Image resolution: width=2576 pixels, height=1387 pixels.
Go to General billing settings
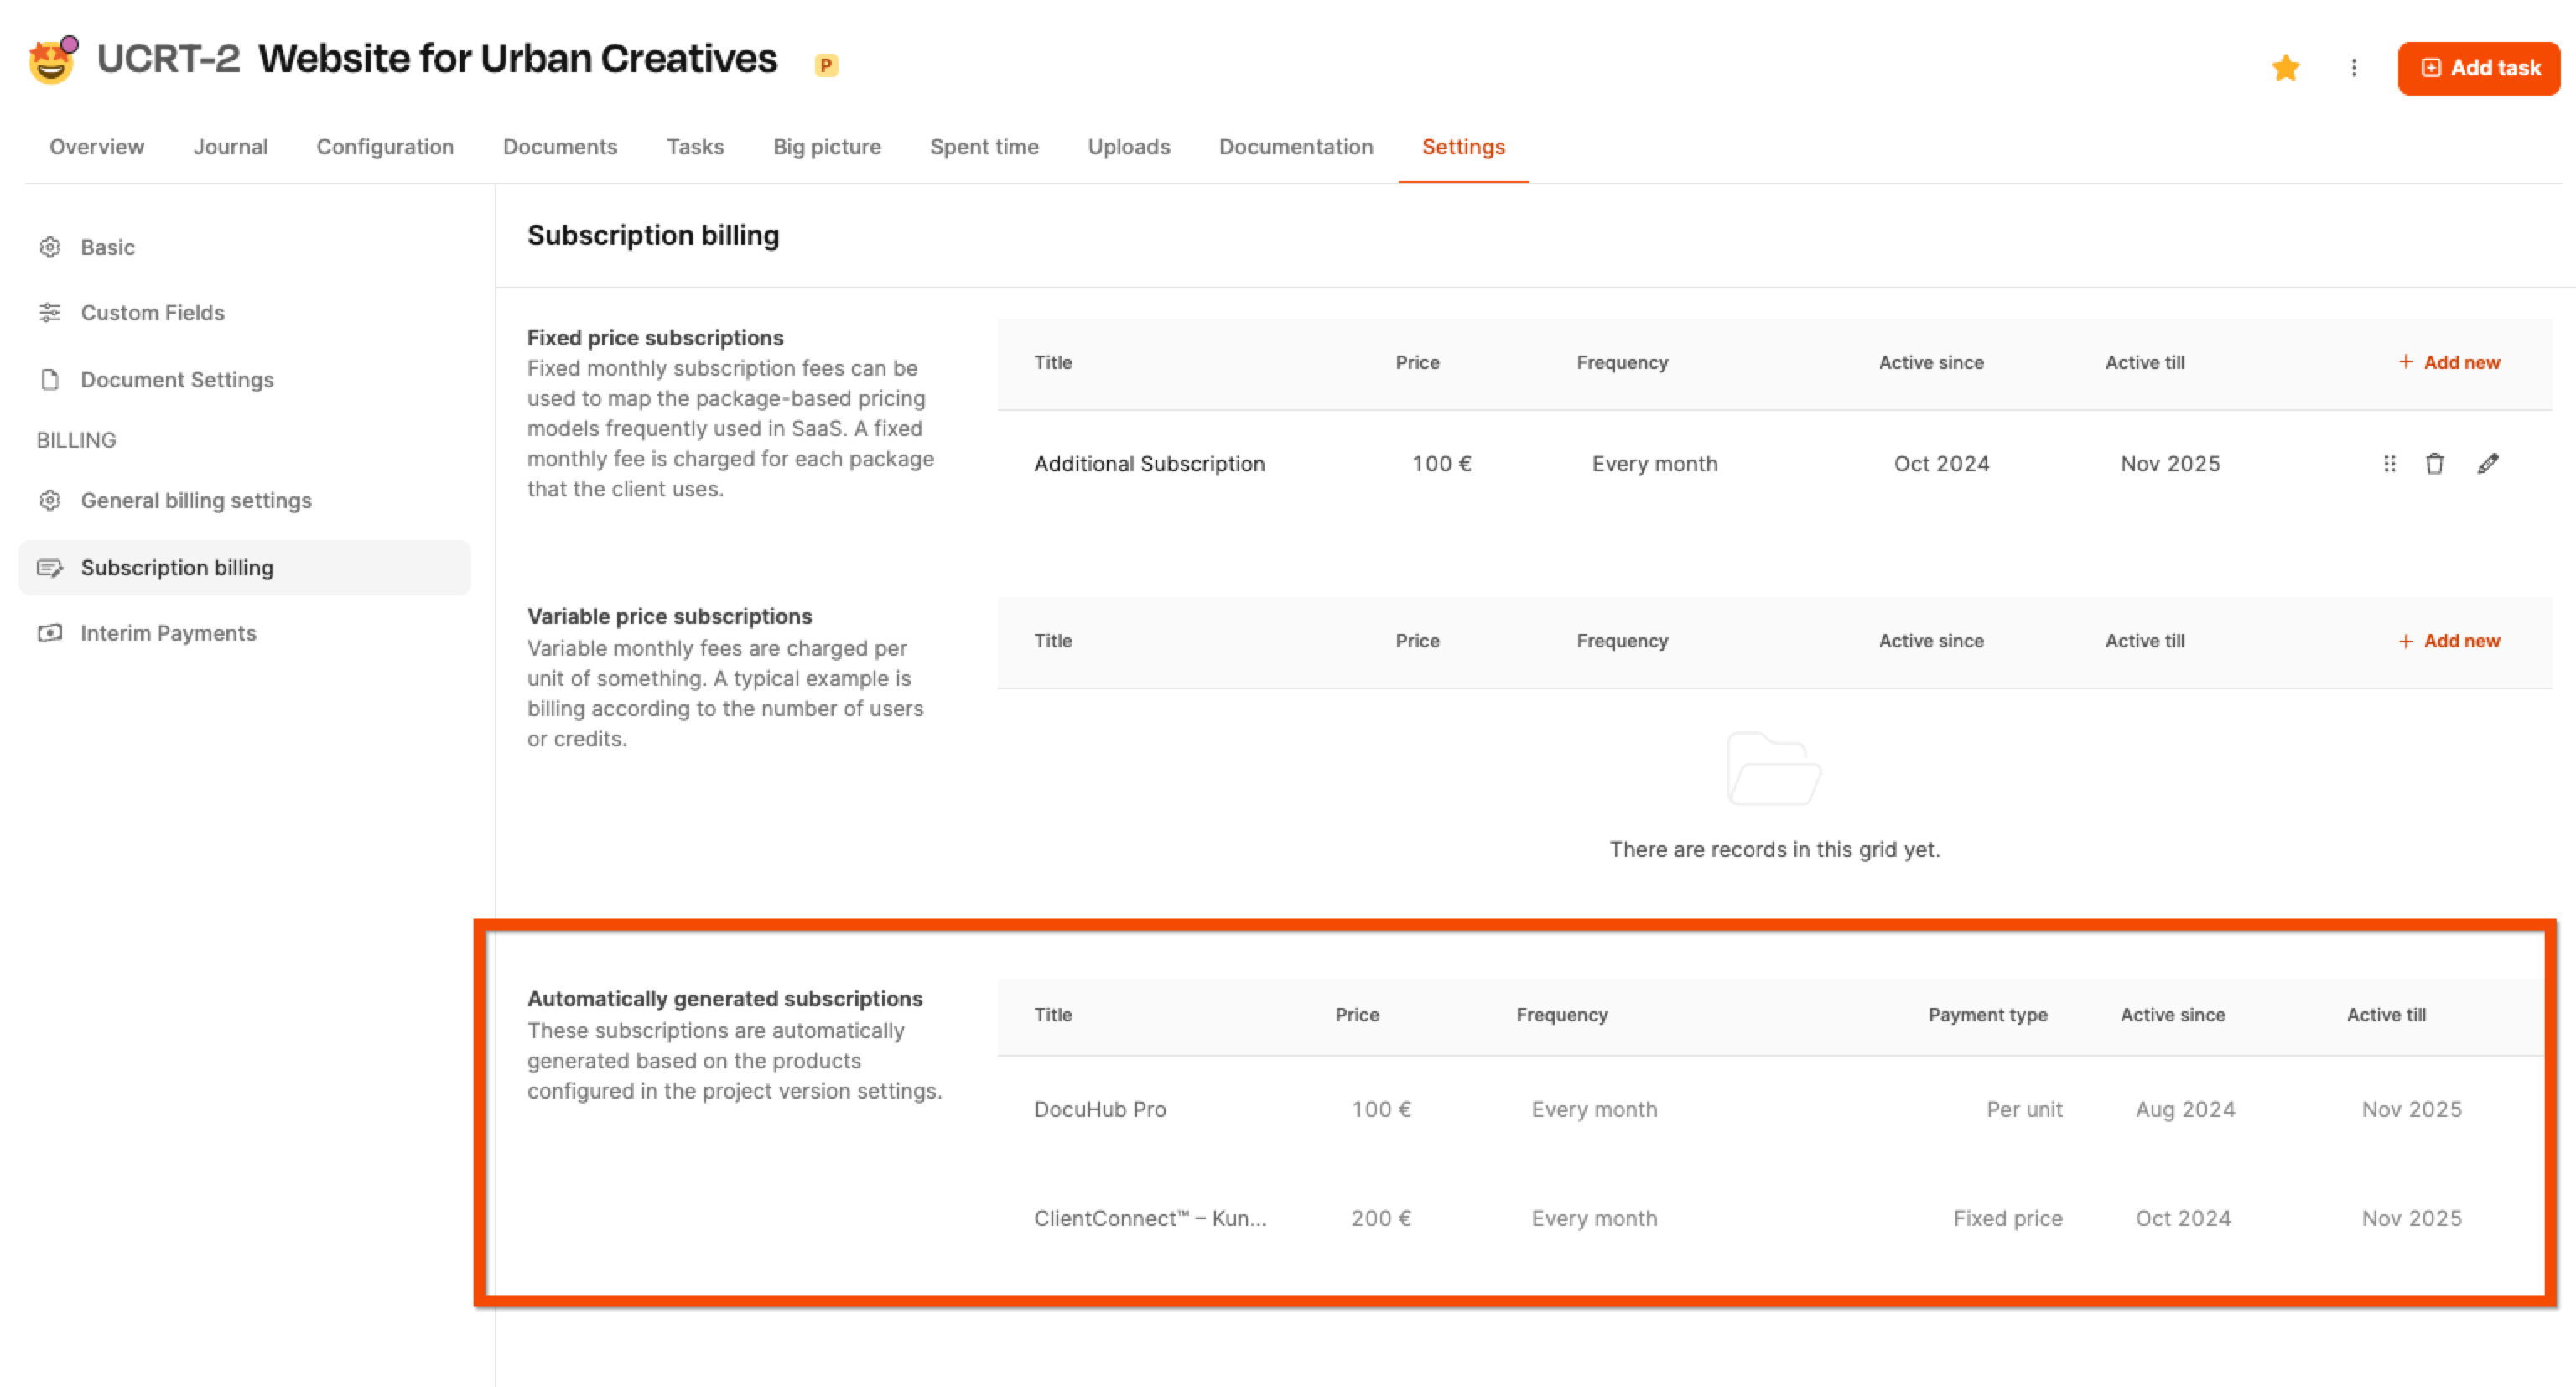[x=196, y=501]
